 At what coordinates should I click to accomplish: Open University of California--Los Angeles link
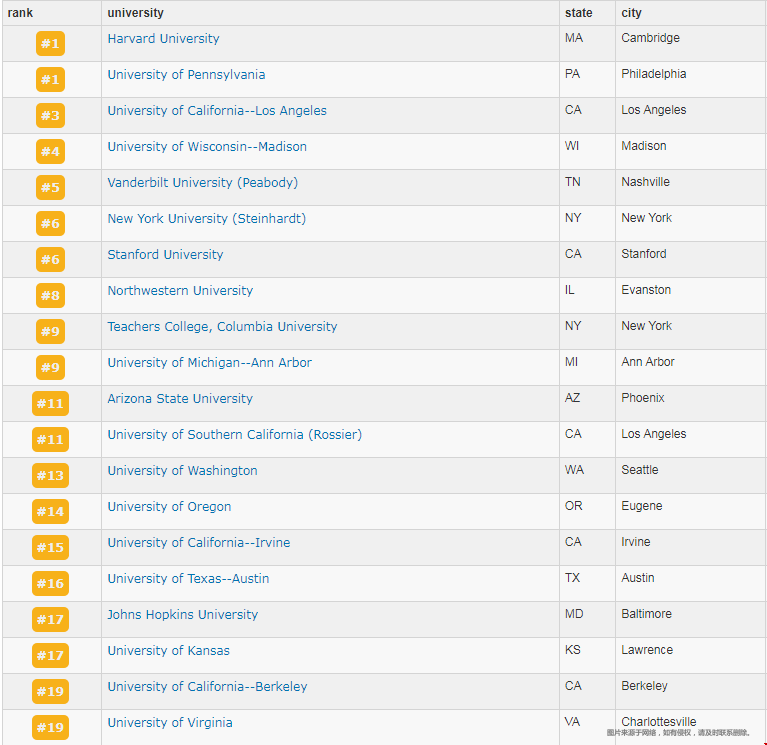click(217, 111)
